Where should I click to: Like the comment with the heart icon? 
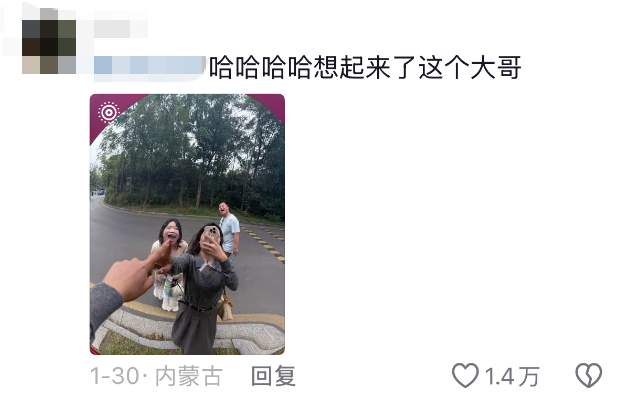click(465, 376)
